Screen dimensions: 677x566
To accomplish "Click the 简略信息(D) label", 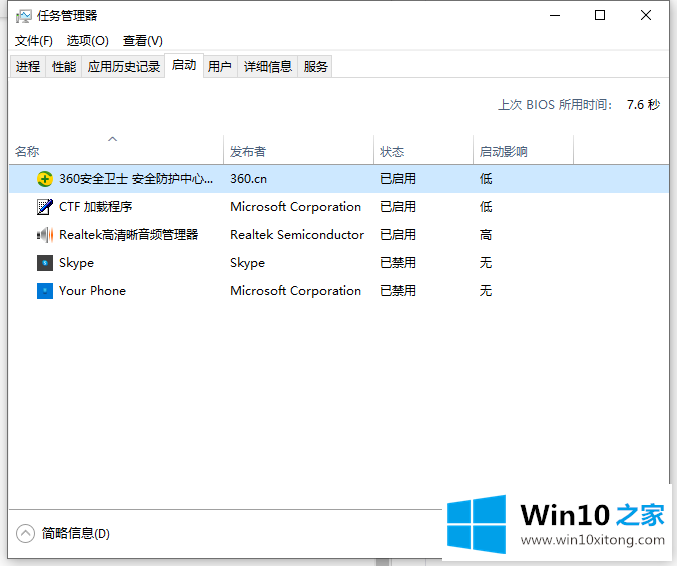I will coord(76,534).
